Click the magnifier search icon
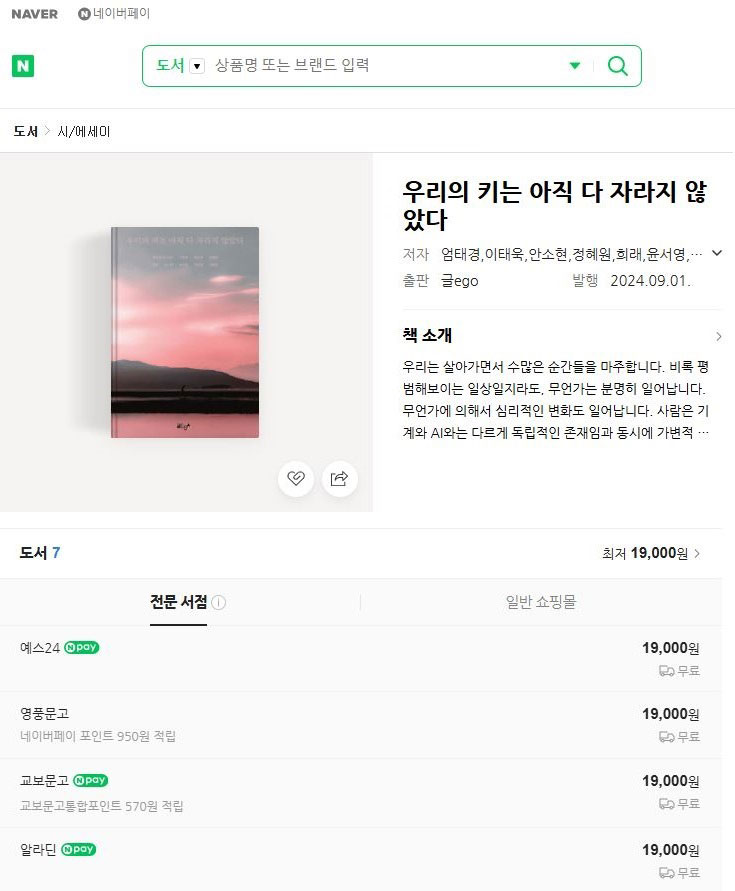735x891 pixels. tap(618, 66)
